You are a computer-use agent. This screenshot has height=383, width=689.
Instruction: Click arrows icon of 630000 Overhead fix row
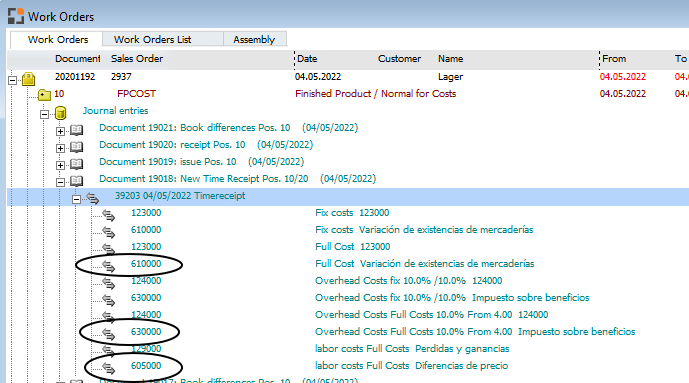coord(109,300)
